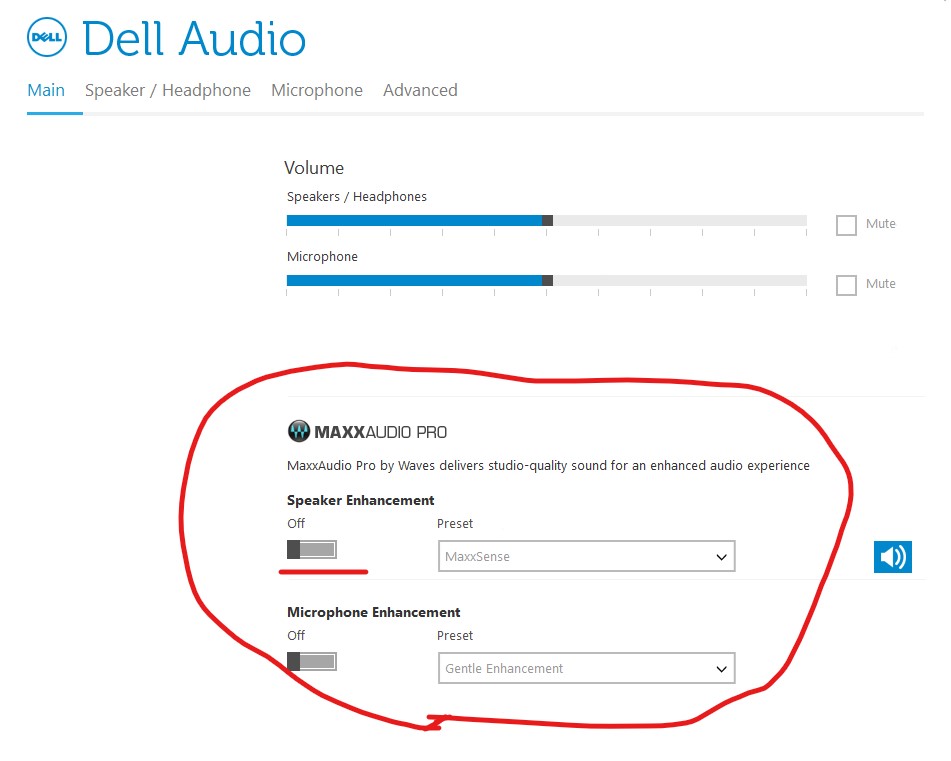Open the MaxxSense preset dropdown

point(586,556)
